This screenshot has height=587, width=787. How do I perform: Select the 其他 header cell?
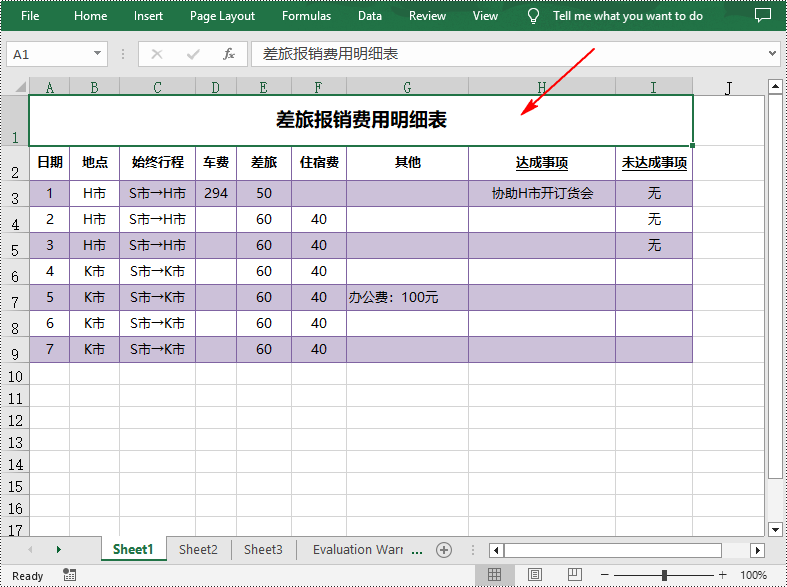[x=407, y=163]
